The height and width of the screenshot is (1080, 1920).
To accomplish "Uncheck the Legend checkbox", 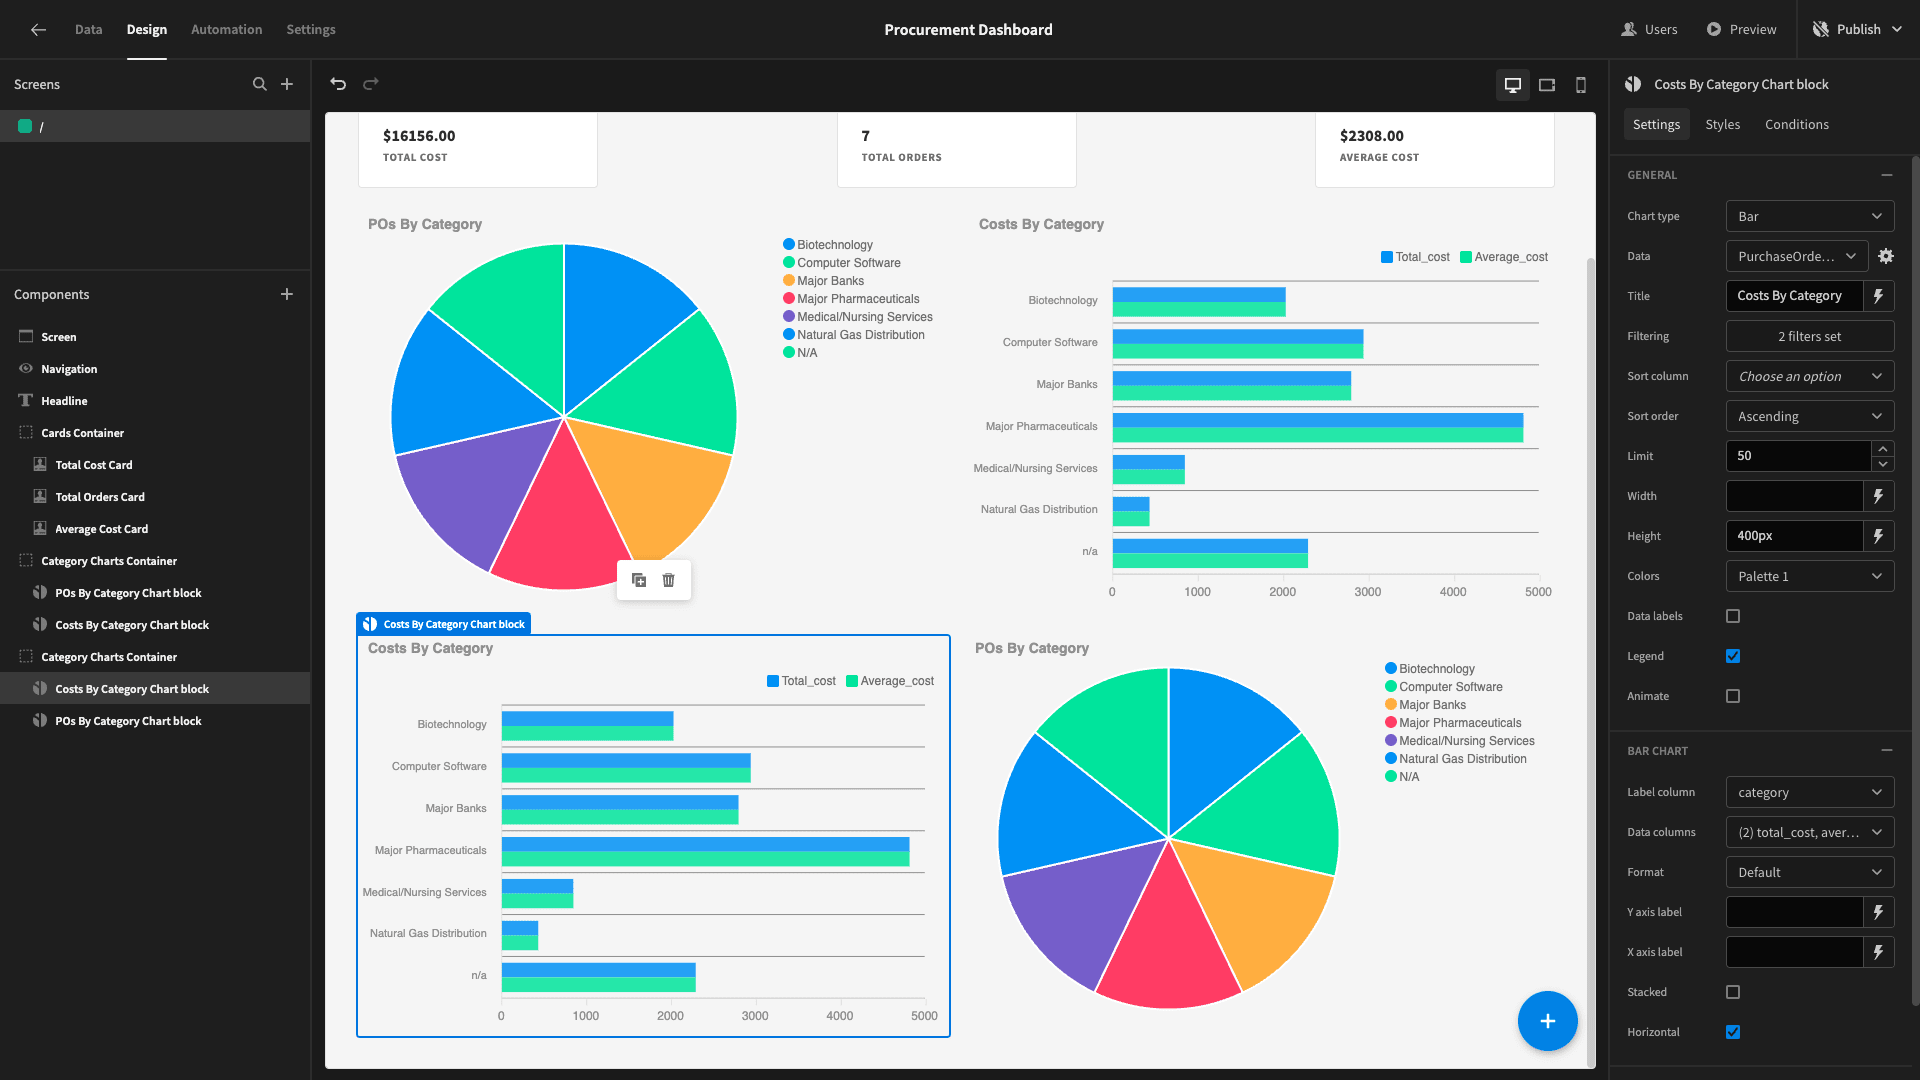I will pyautogui.click(x=1733, y=656).
